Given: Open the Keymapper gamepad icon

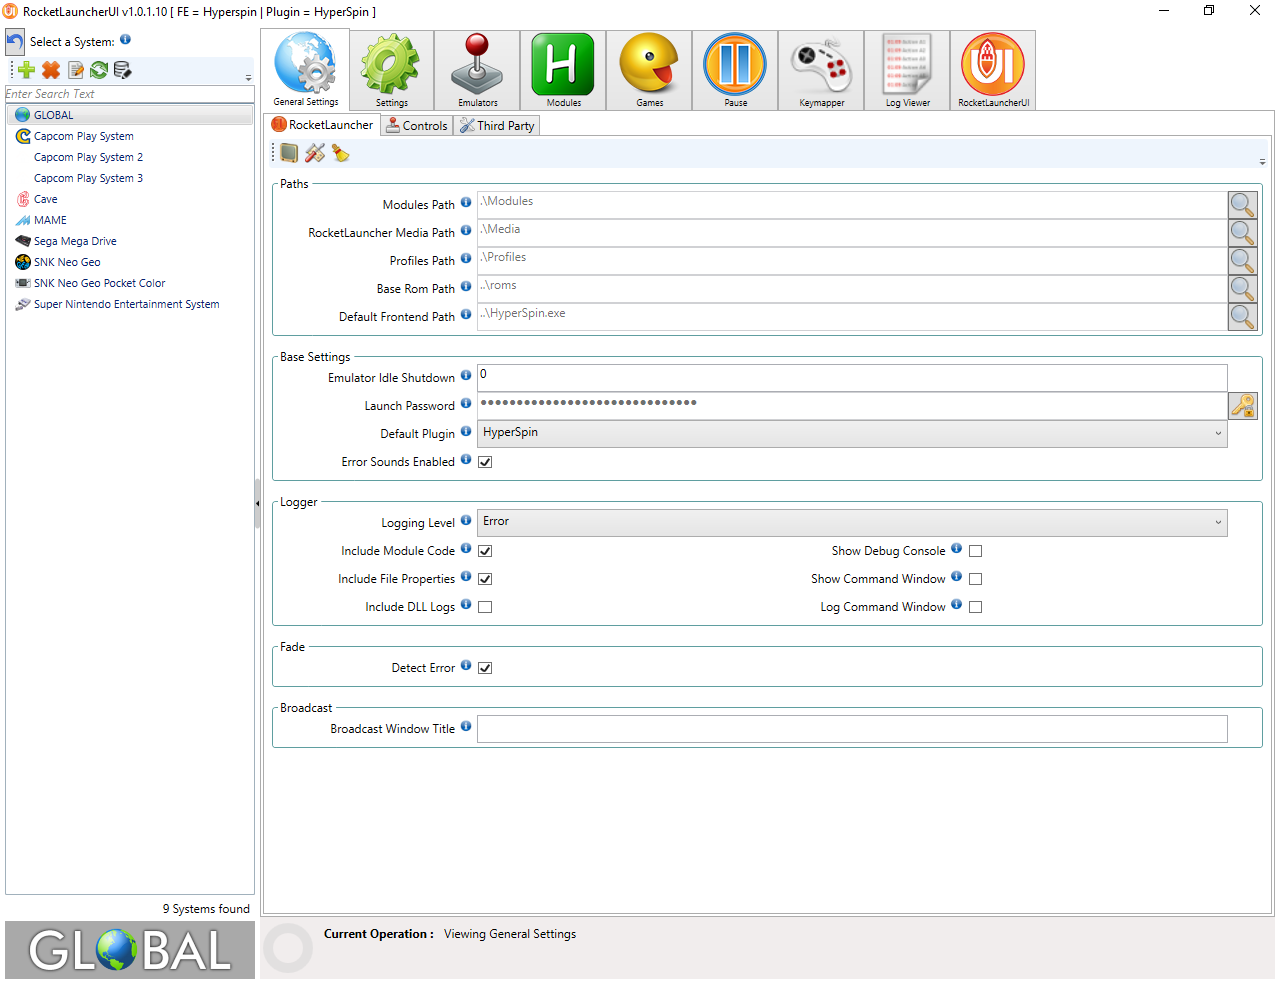Looking at the screenshot, I should point(821,68).
